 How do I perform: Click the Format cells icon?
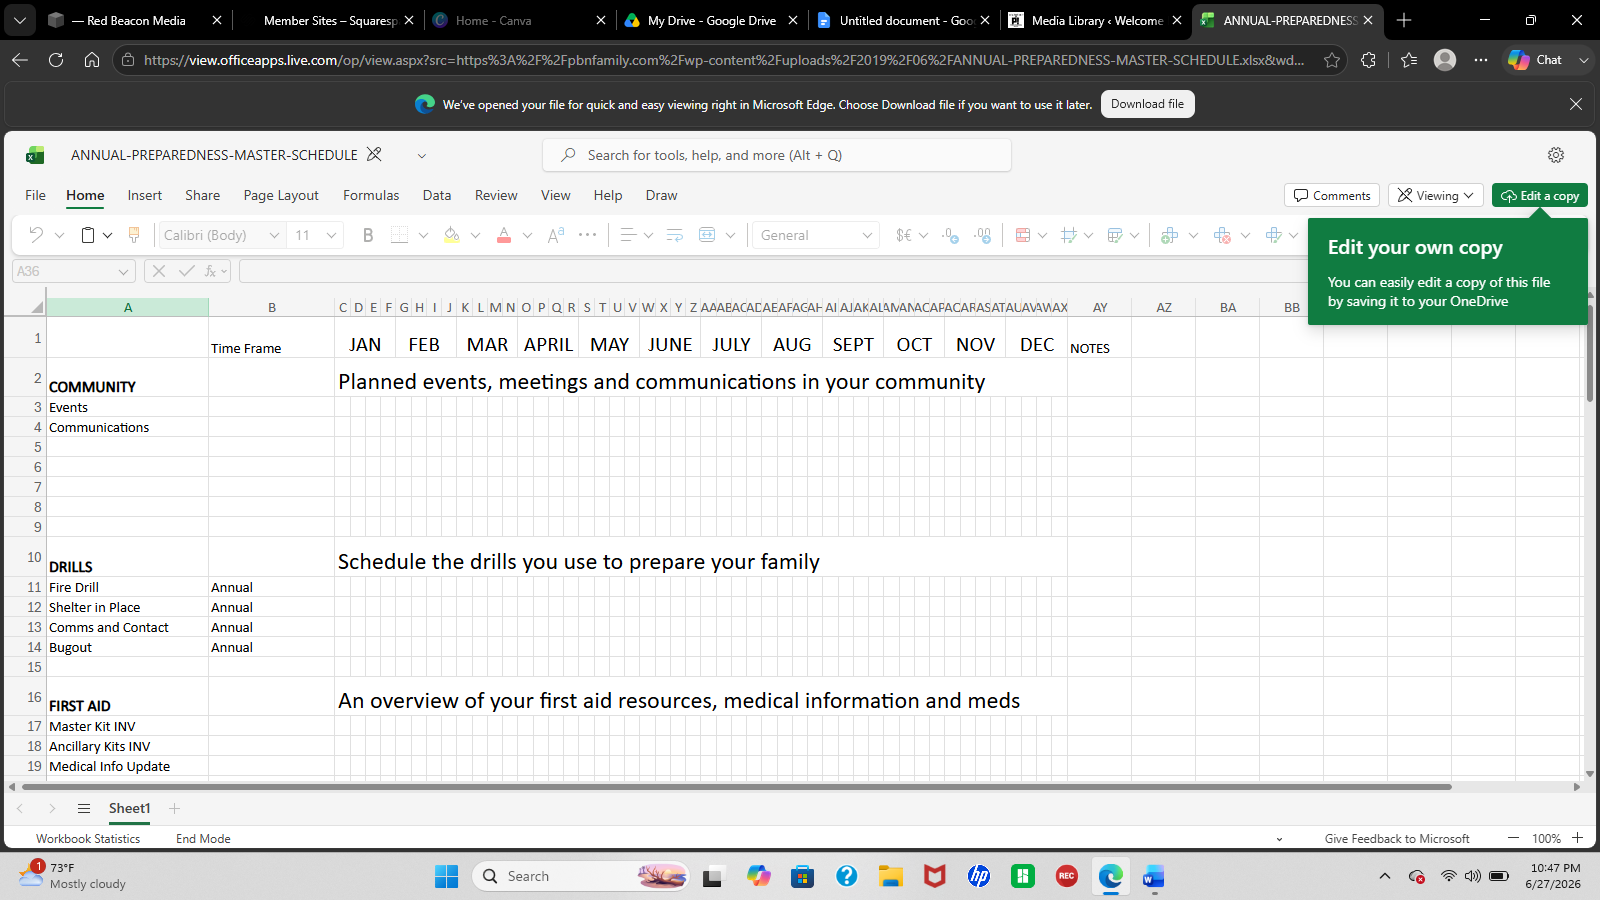tap(1273, 235)
